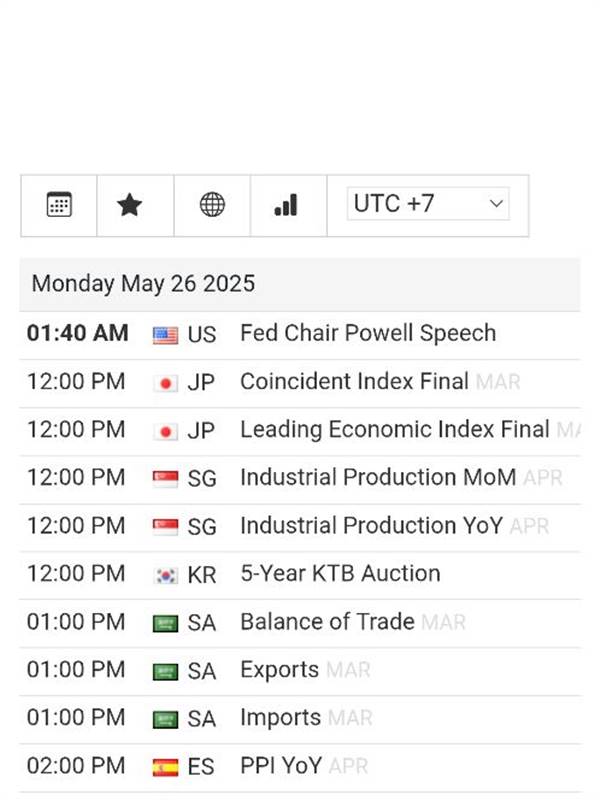The width and height of the screenshot is (600, 800).
Task: Click the timezone dropdown chevron arrow
Action: [496, 204]
